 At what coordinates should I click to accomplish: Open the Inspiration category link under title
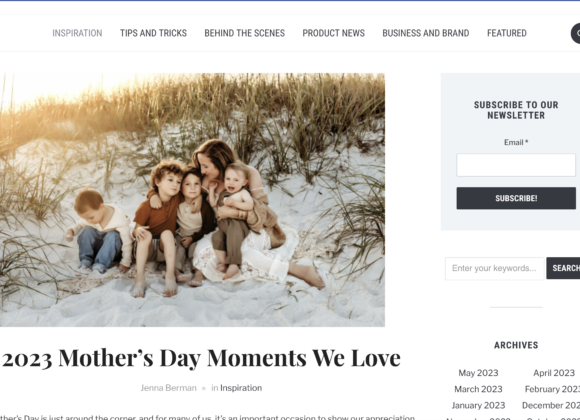241,388
